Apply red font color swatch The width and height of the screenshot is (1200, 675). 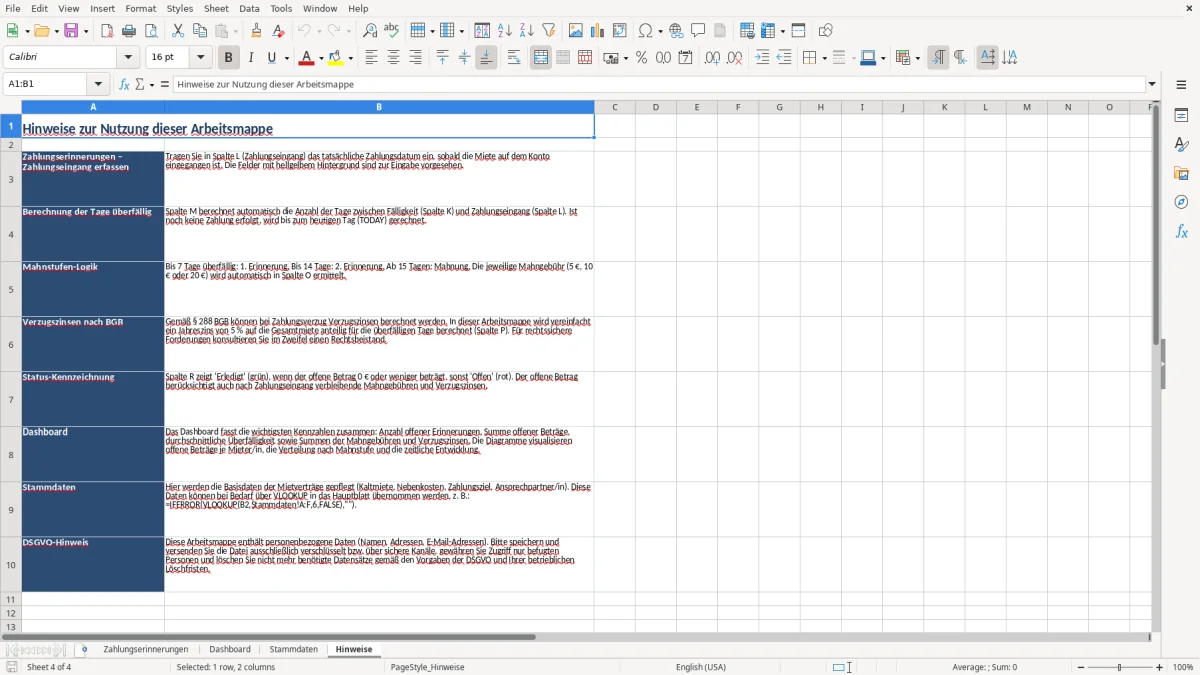[307, 58]
